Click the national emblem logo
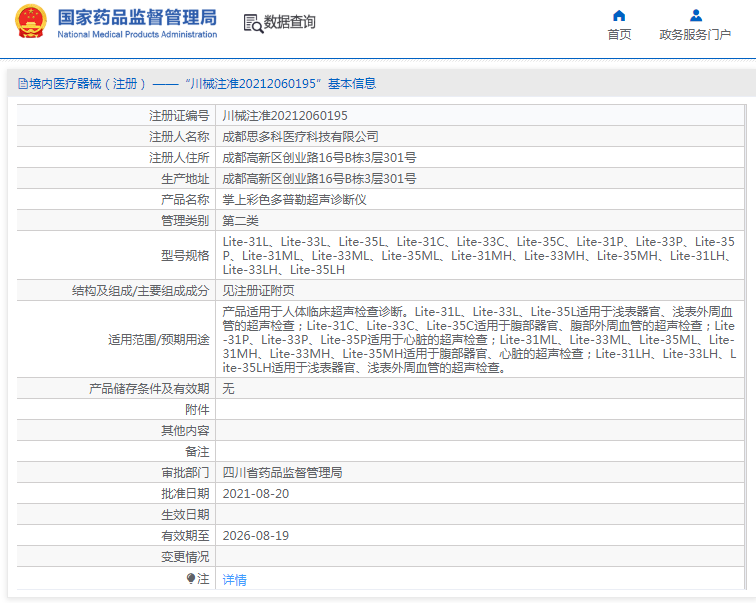Viewport: 756px width, 603px height. [x=30, y=22]
